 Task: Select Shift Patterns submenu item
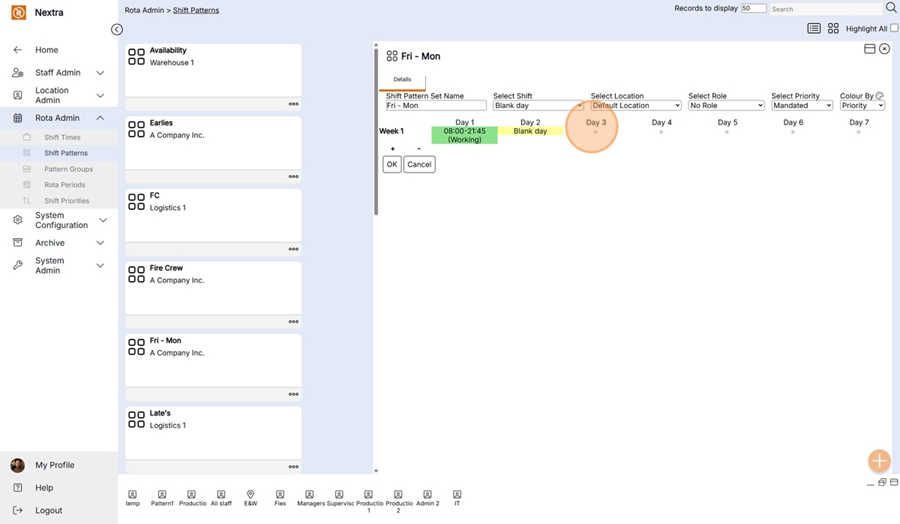point(66,153)
